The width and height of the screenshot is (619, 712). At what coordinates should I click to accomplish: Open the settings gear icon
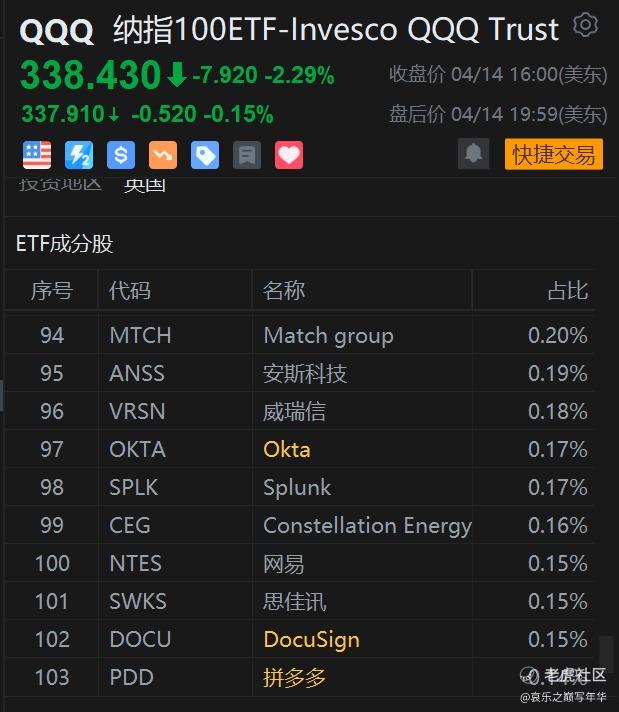(585, 25)
